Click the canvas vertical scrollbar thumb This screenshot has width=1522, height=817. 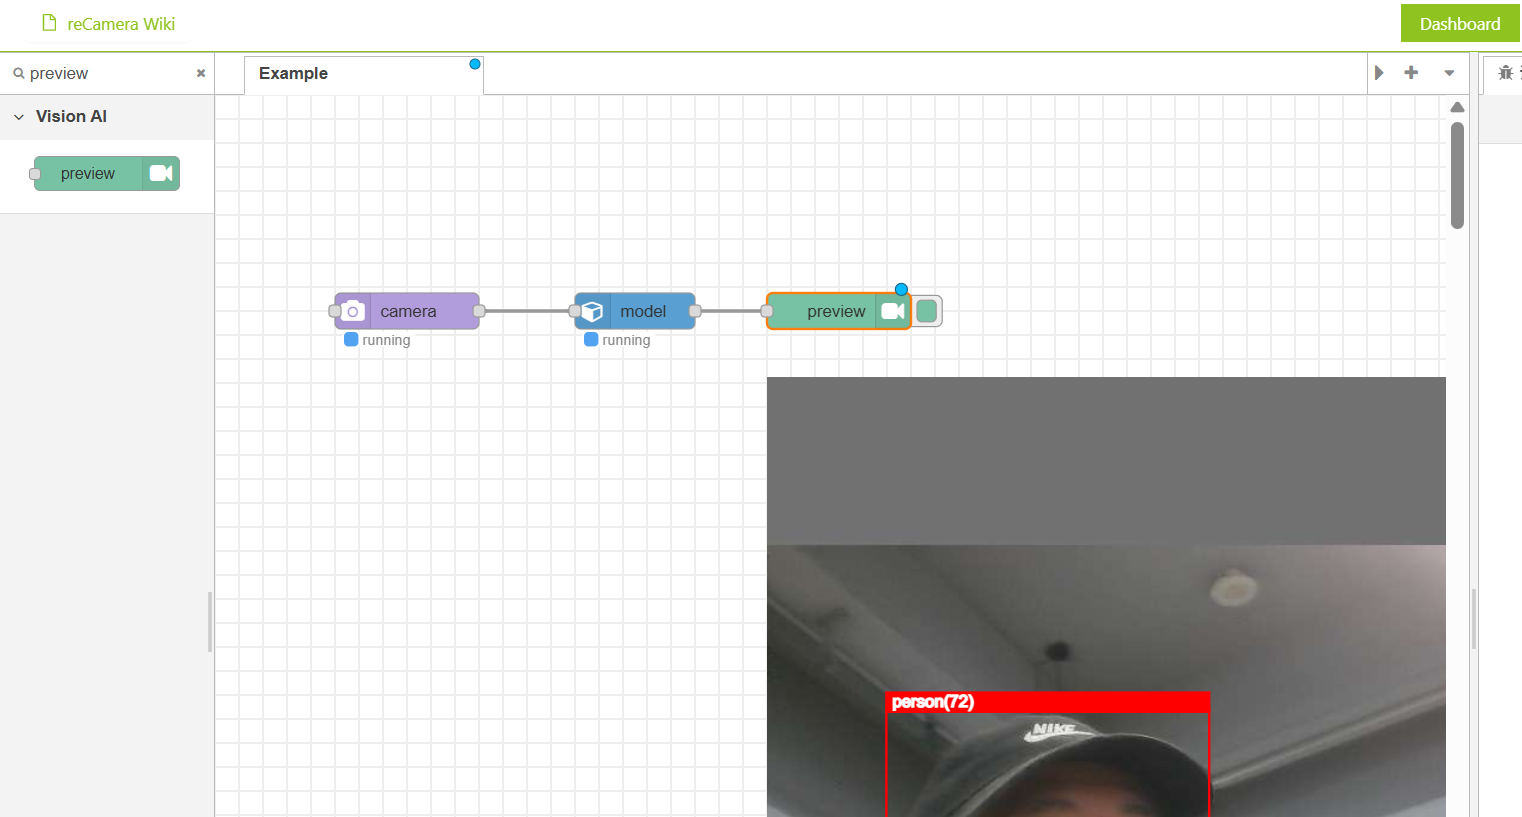pyautogui.click(x=1457, y=175)
